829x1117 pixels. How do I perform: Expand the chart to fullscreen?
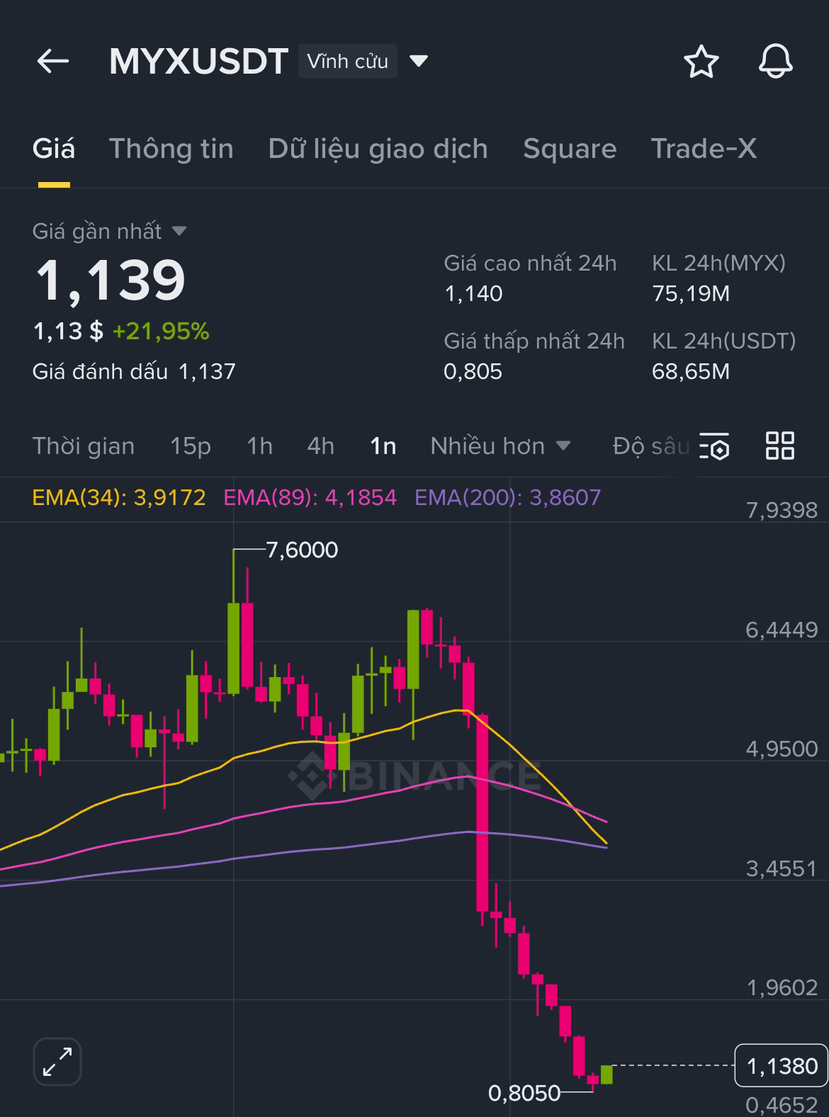coord(57,1061)
